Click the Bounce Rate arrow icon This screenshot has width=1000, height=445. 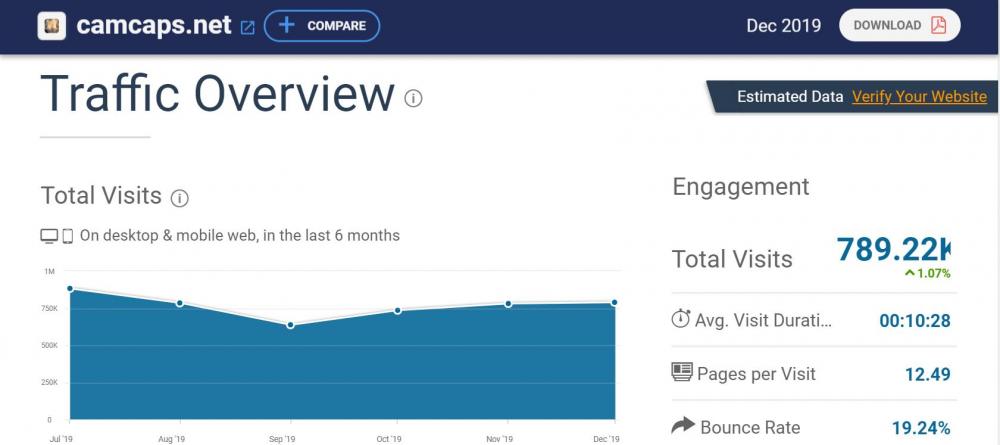(x=682, y=427)
